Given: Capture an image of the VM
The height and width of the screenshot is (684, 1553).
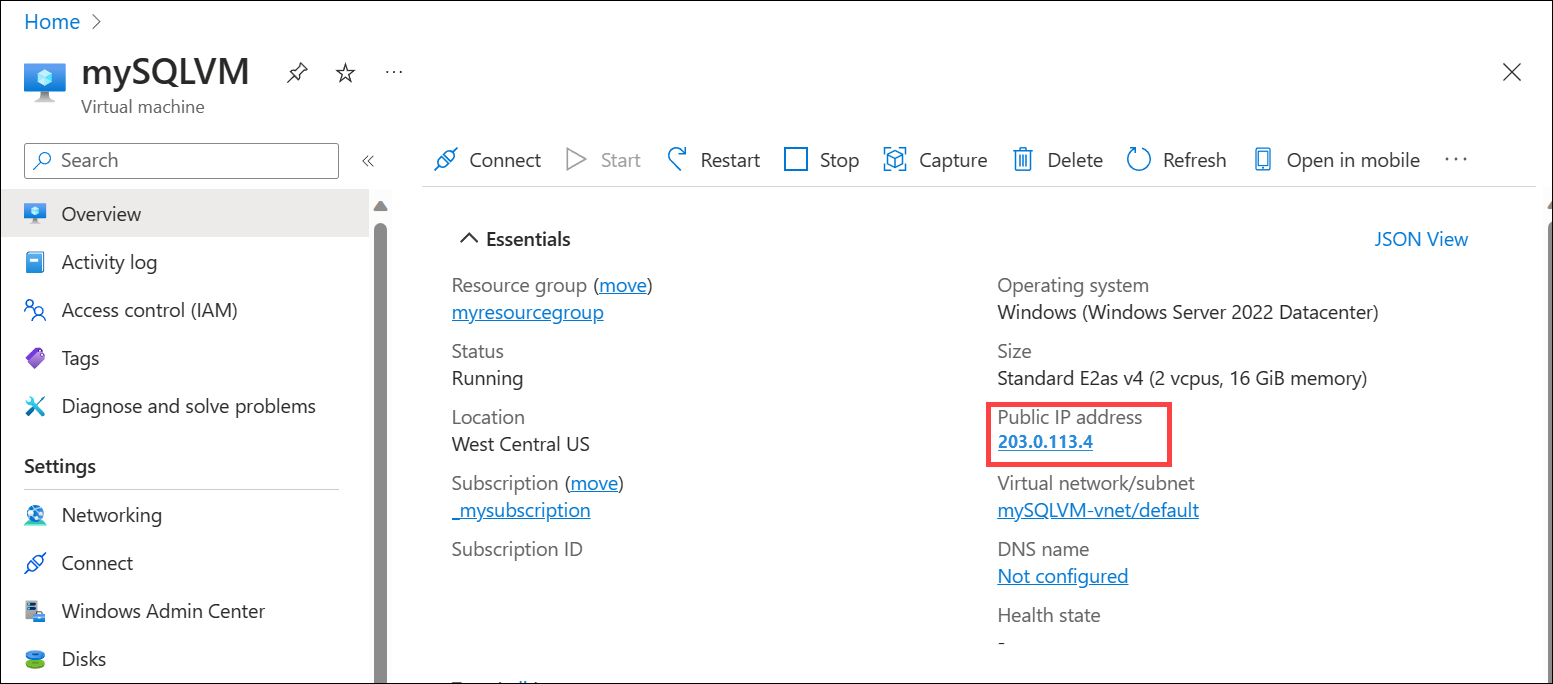Looking at the screenshot, I should point(935,159).
